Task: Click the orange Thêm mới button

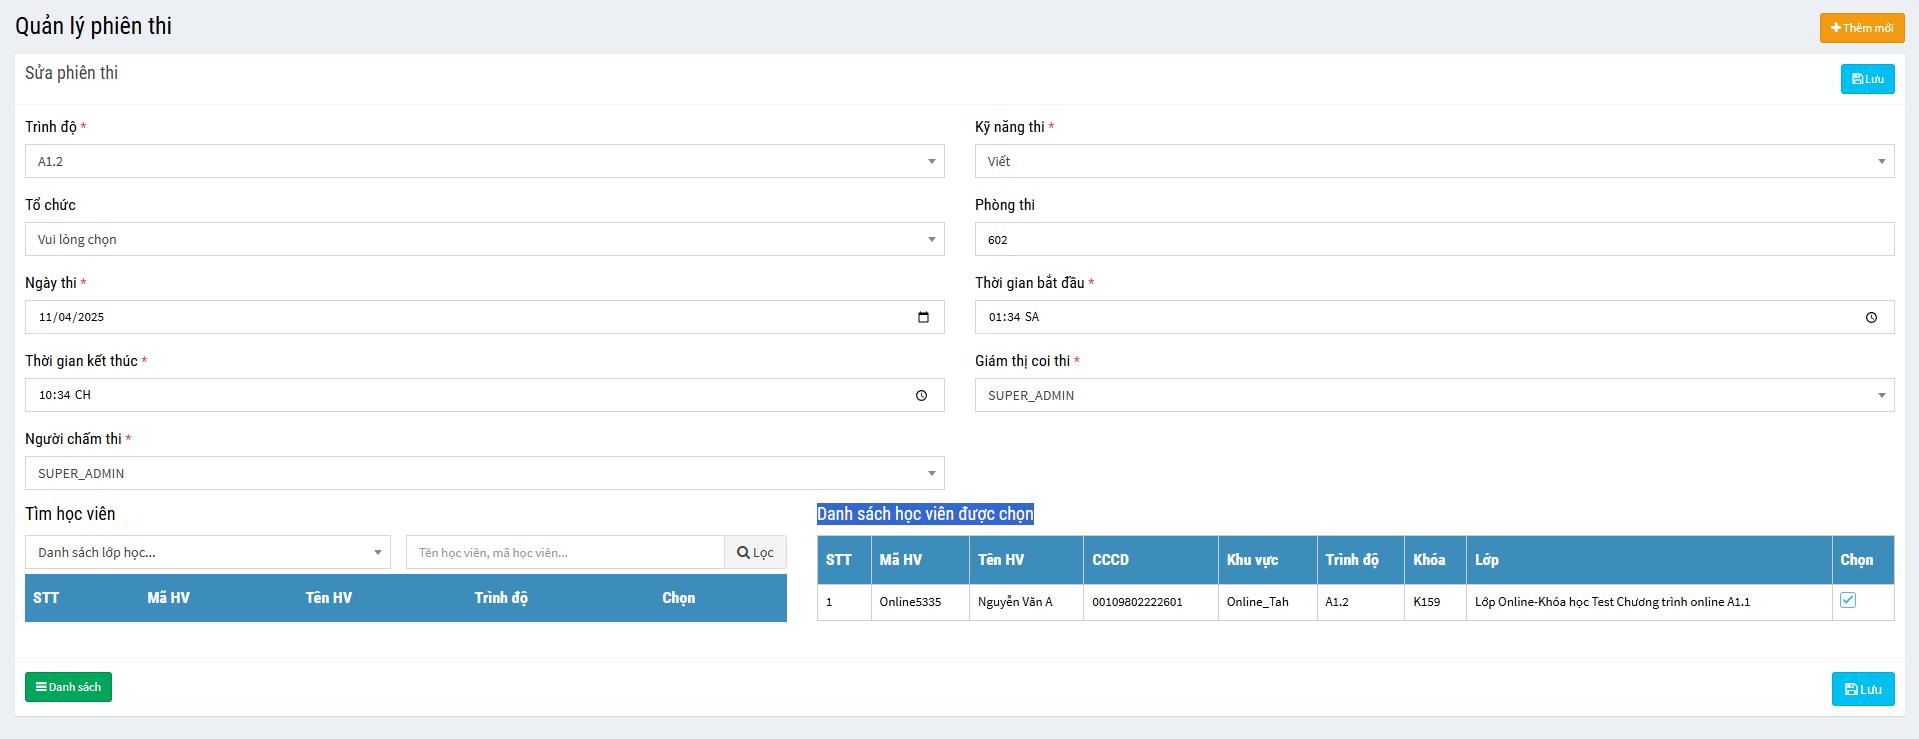Action: pyautogui.click(x=1861, y=28)
